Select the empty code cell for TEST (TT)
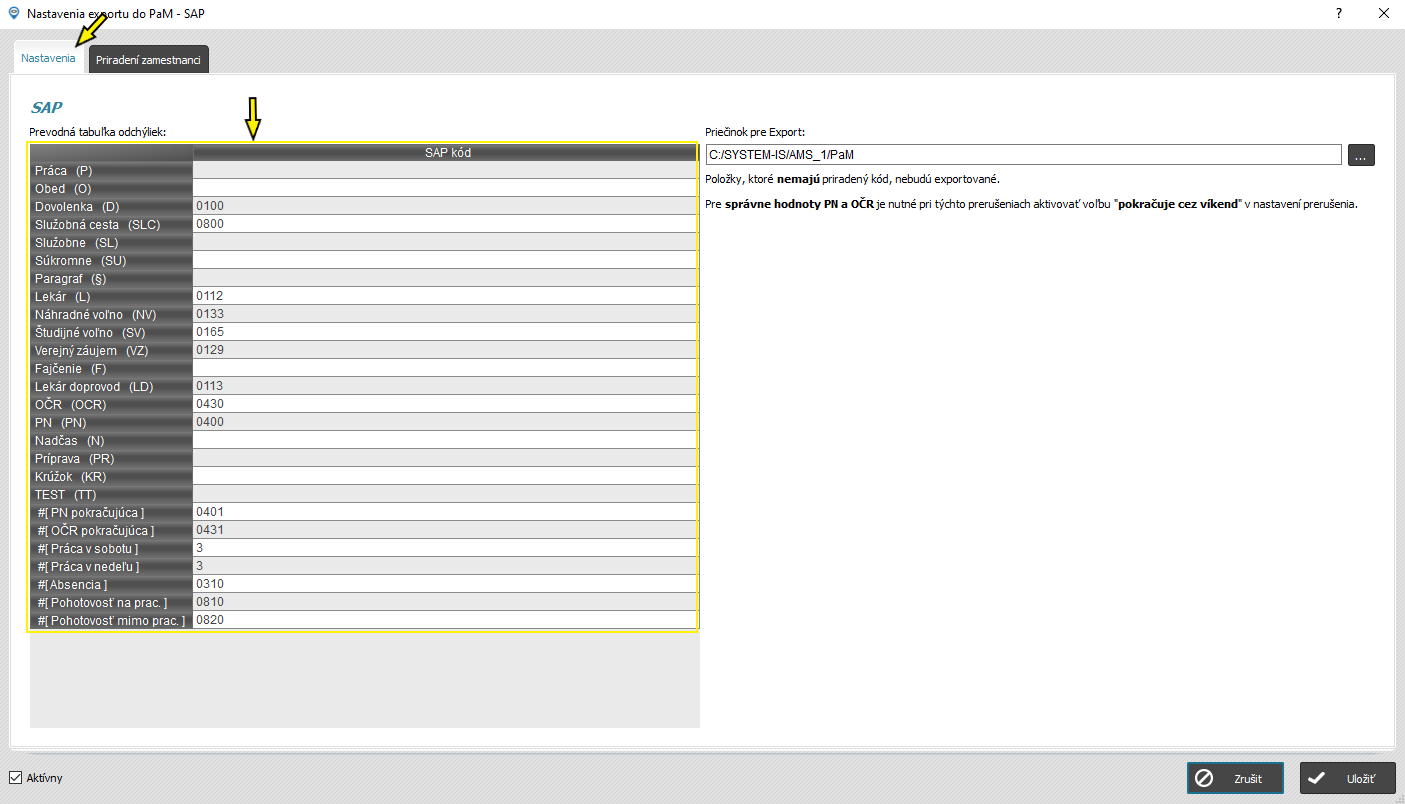 (445, 494)
